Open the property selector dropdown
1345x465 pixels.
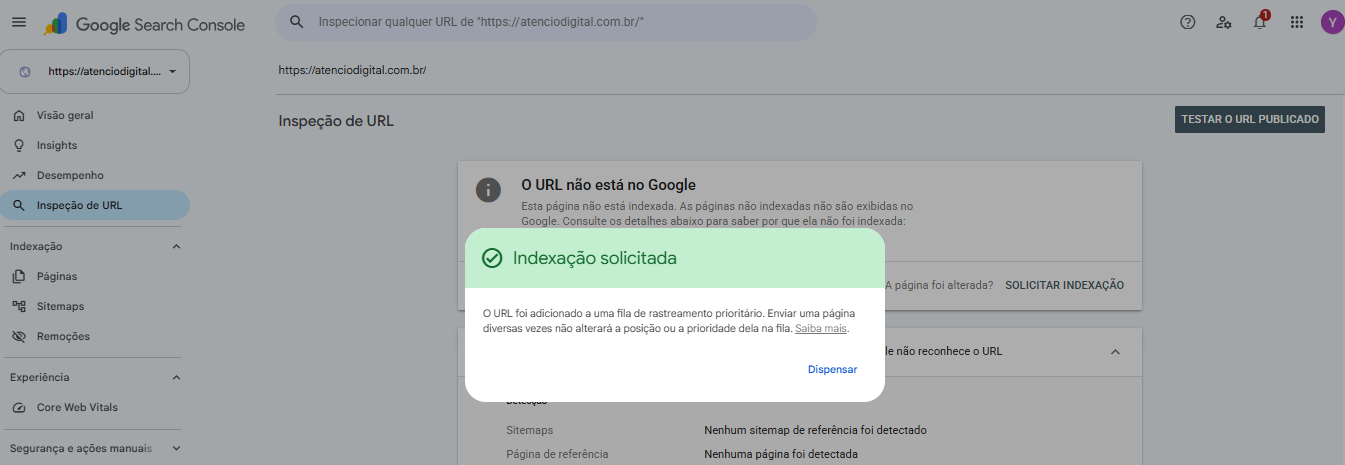pyautogui.click(x=96, y=72)
